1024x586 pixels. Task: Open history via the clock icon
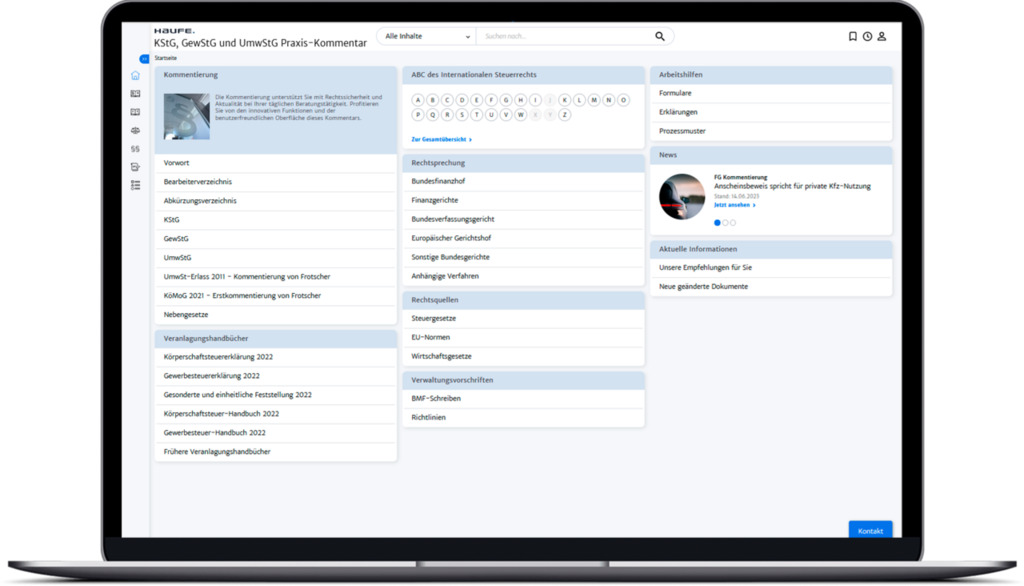867,37
